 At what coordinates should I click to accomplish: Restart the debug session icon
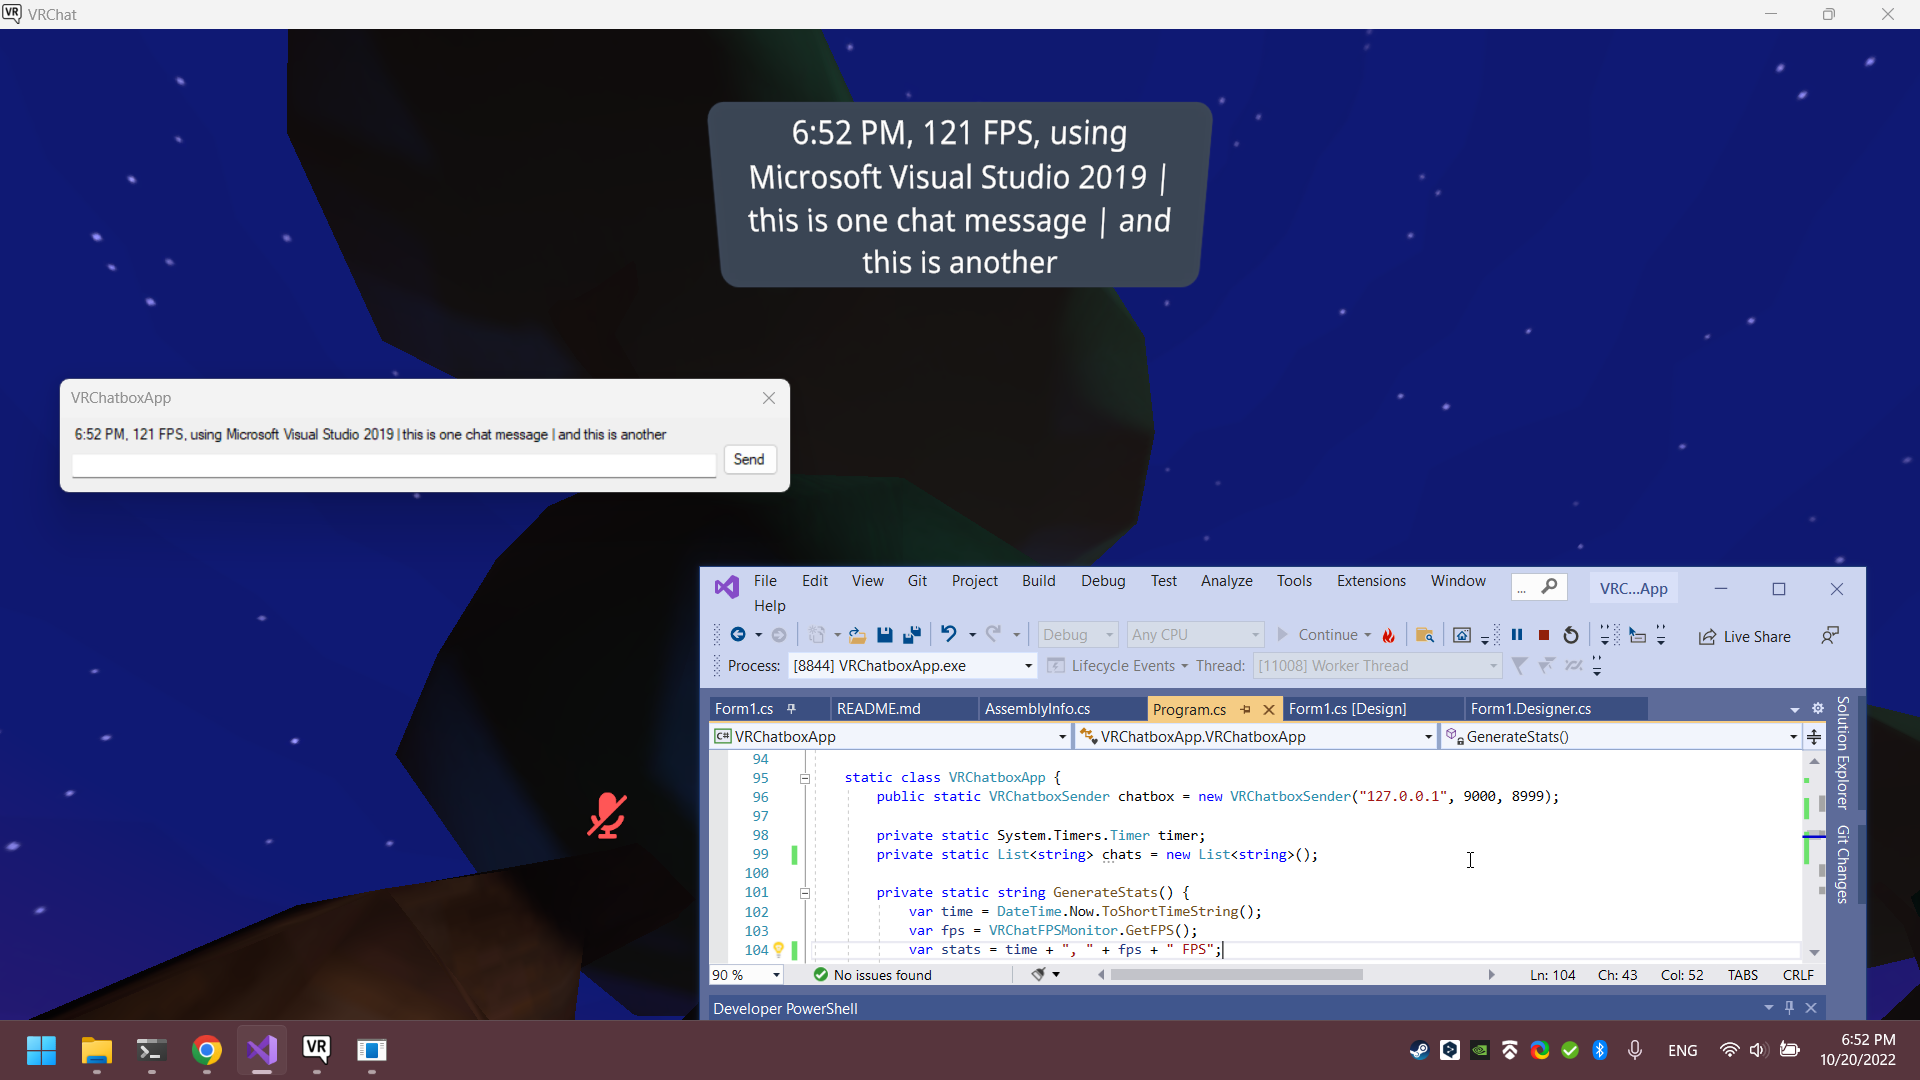pos(1571,635)
